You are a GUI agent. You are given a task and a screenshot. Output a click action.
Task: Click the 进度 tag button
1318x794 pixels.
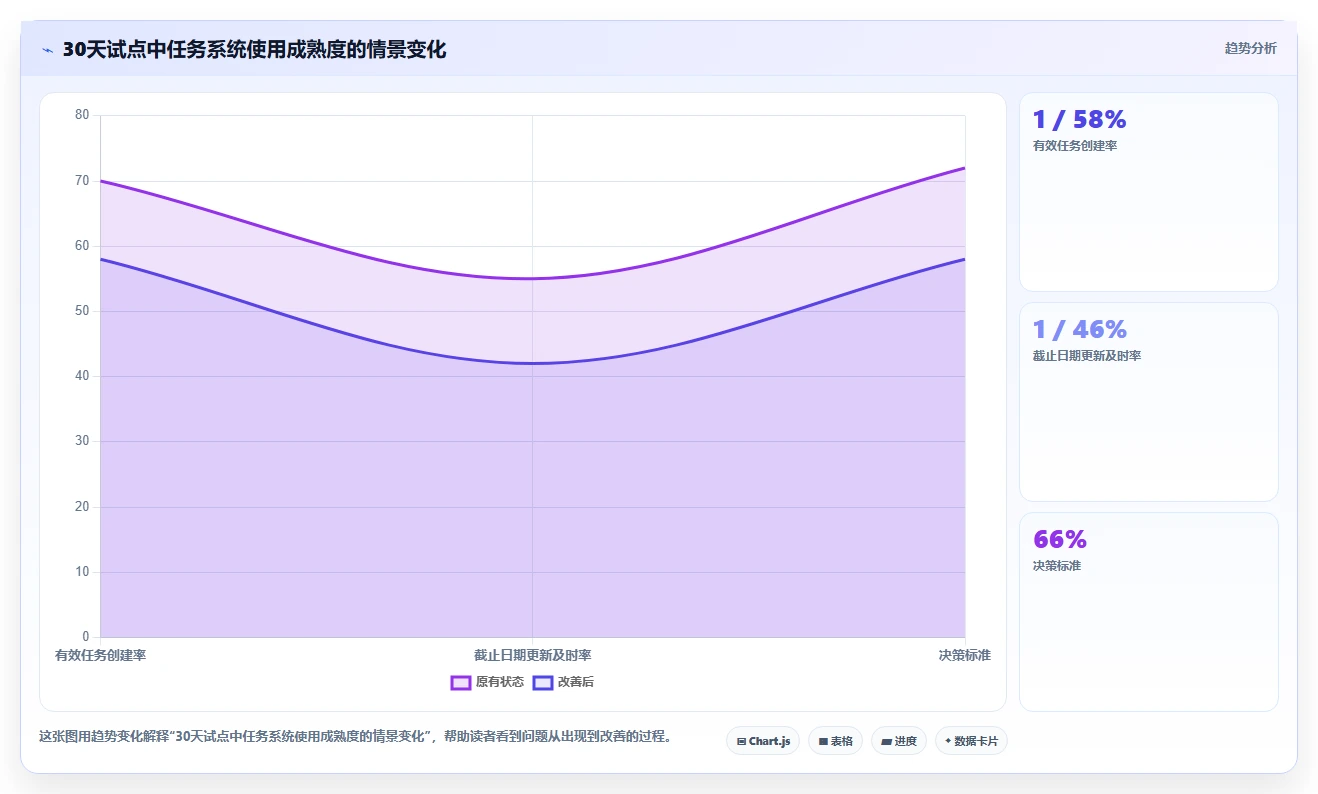pyautogui.click(x=899, y=741)
